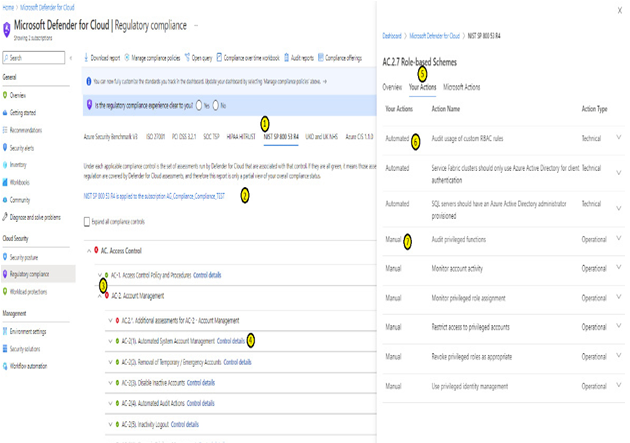This screenshot has height=443, width=630.
Task: Click the Download report icon
Action: pos(86,58)
